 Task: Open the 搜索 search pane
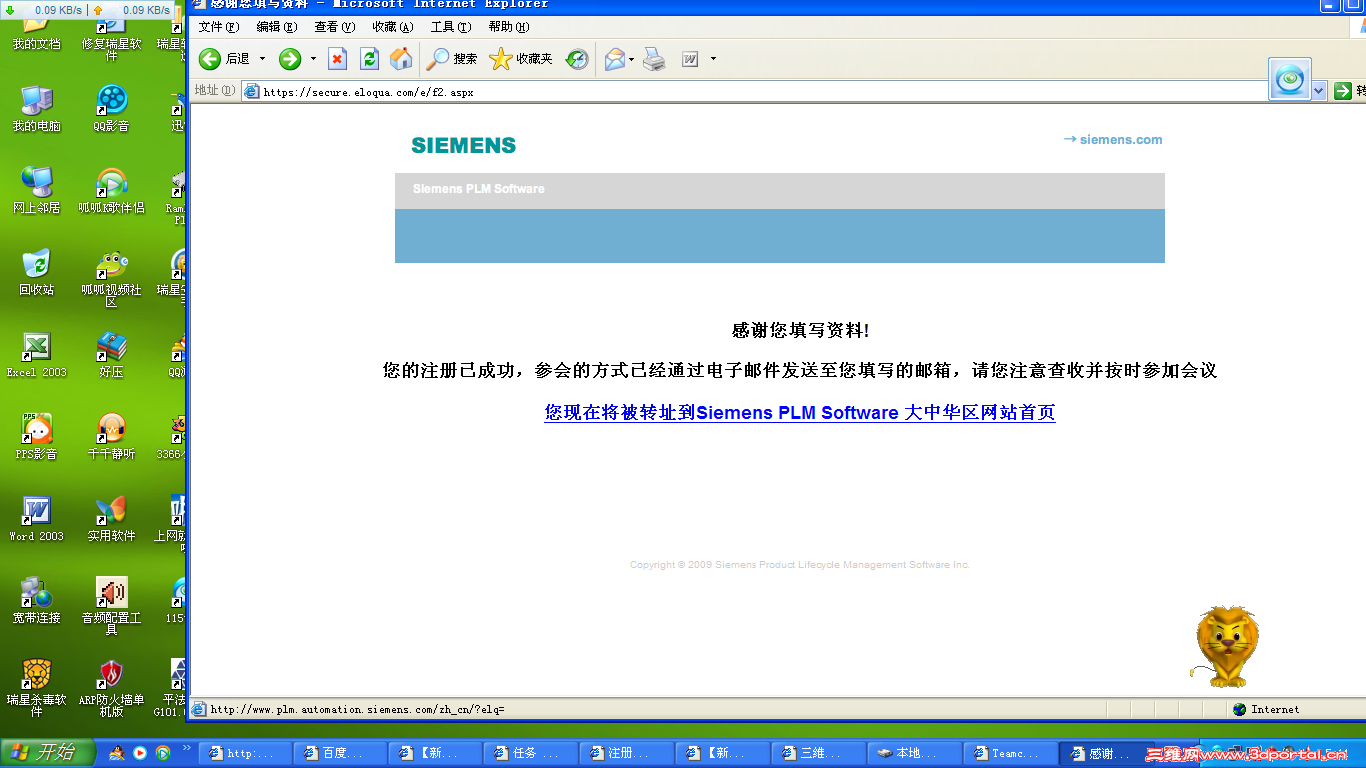pyautogui.click(x=452, y=59)
